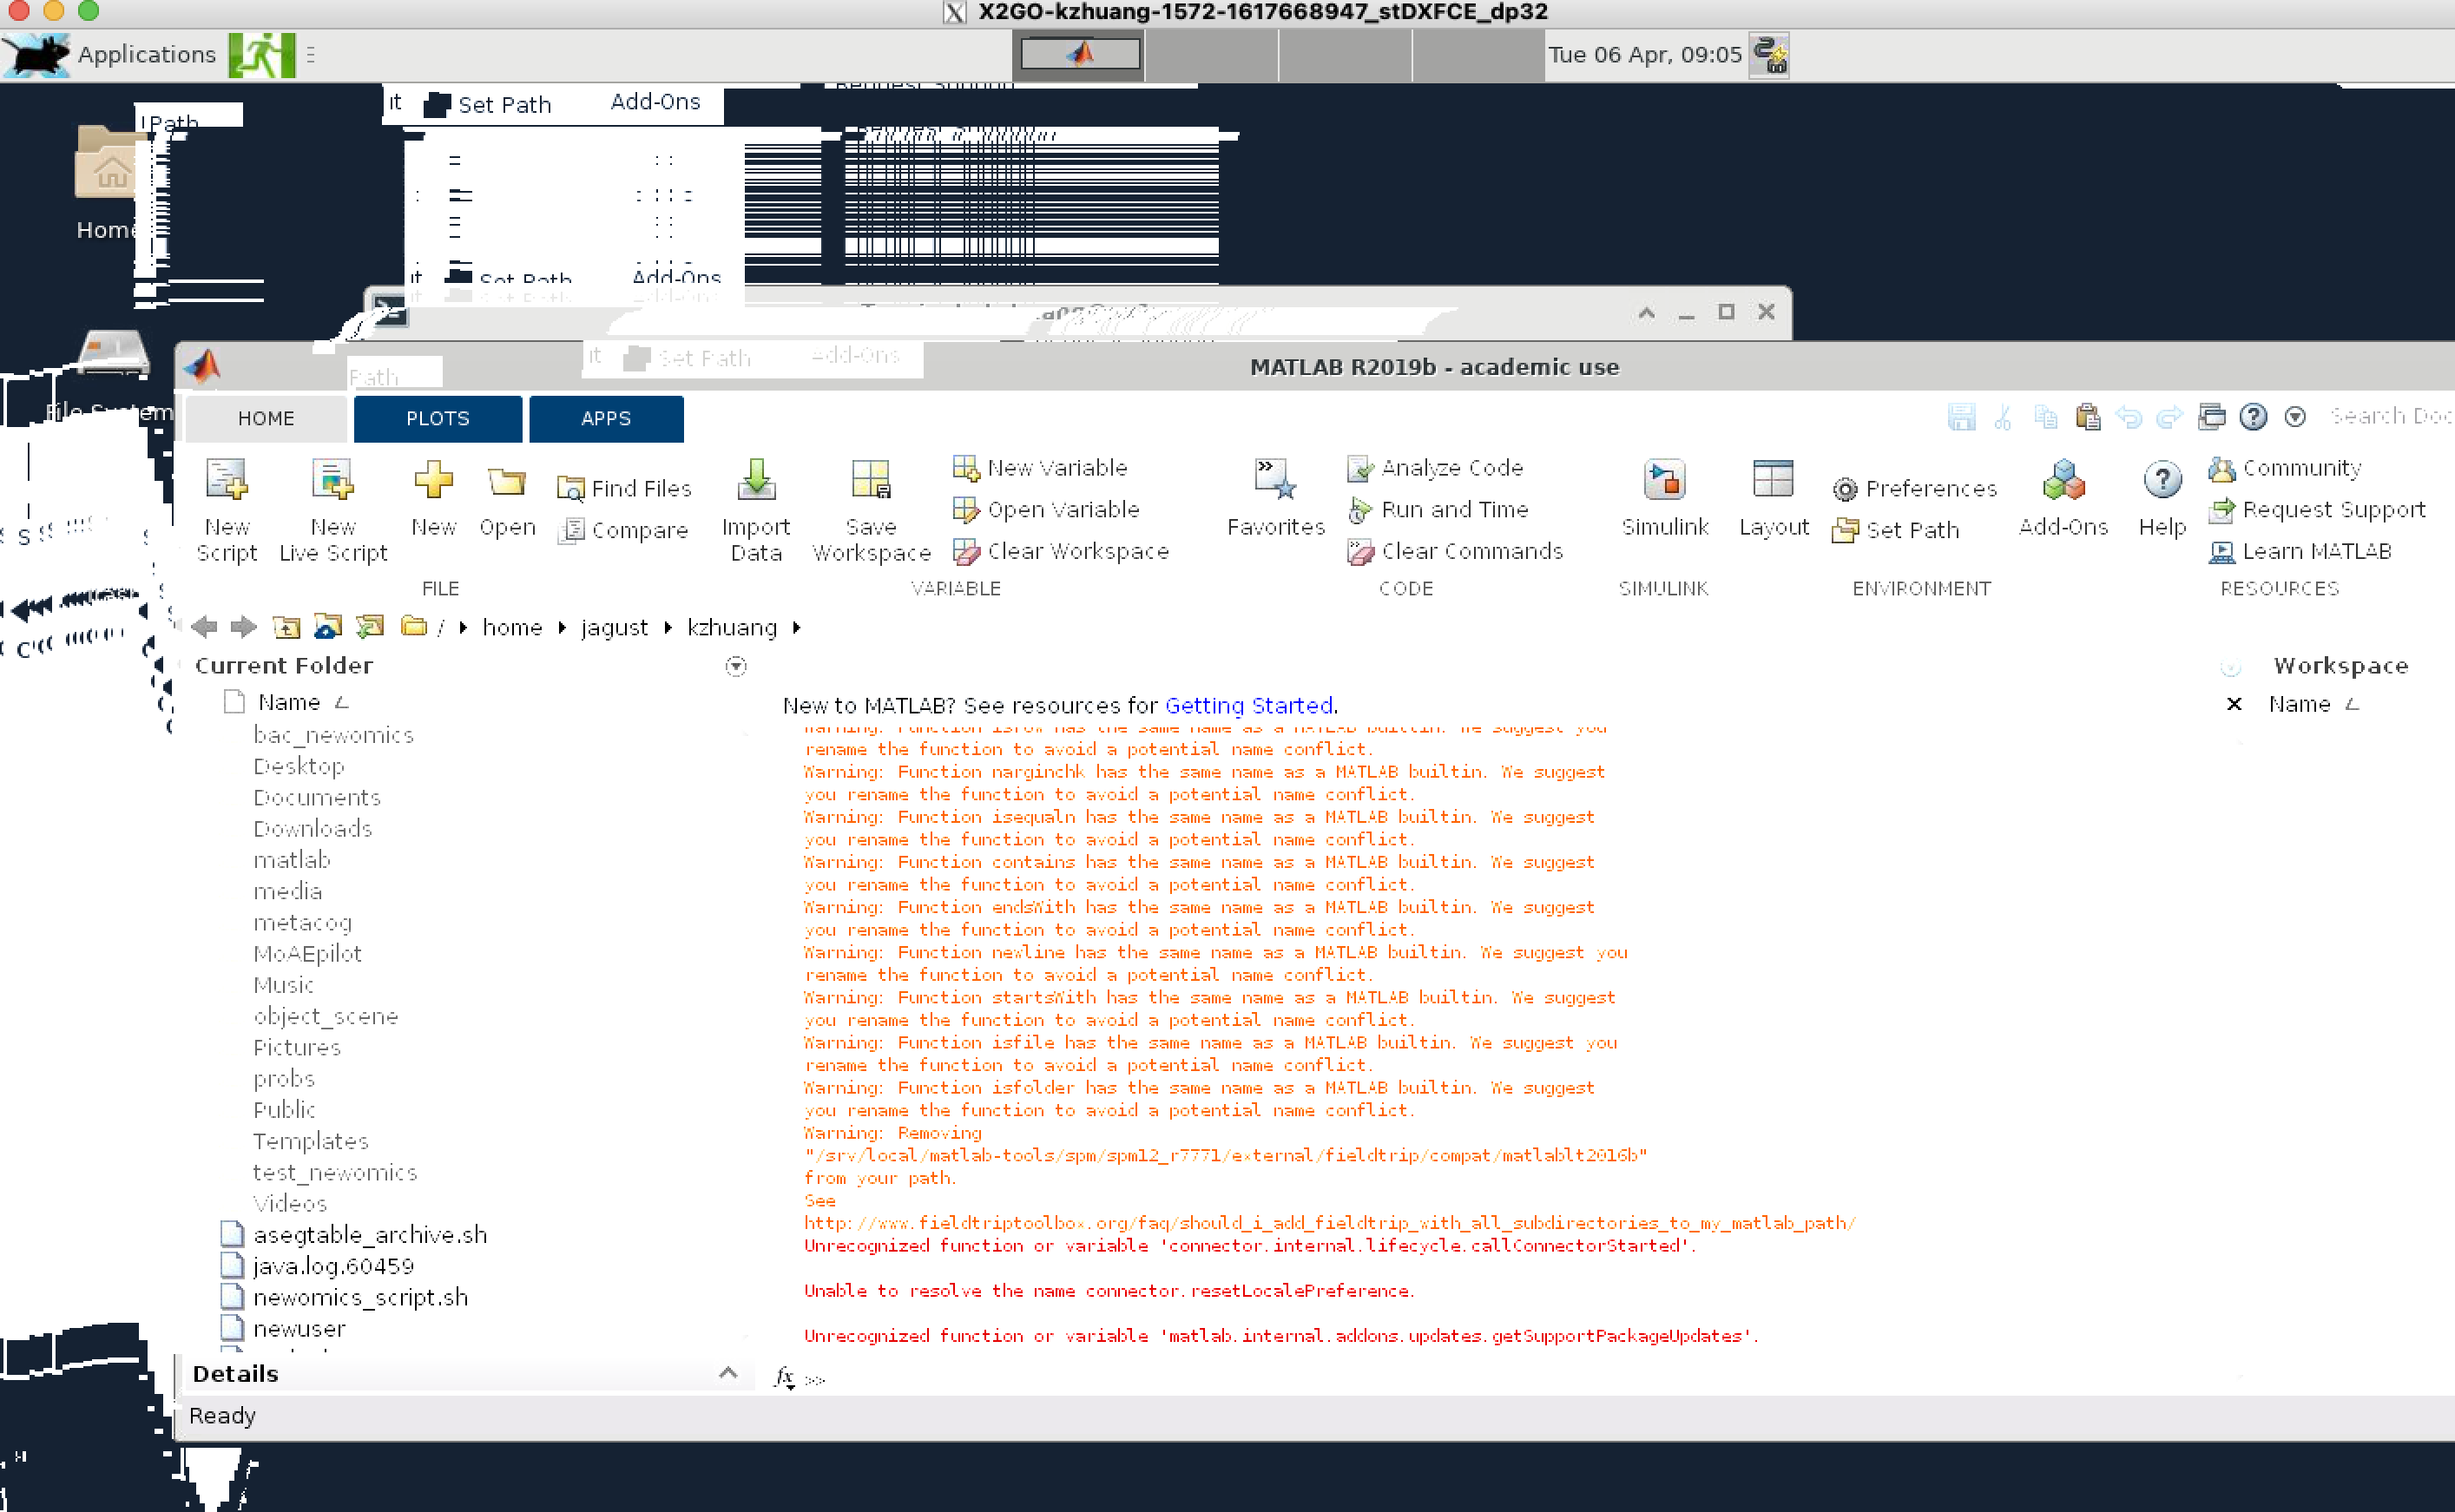Select asegtable_archive.sh file
This screenshot has height=1512, width=2455.
tap(370, 1235)
